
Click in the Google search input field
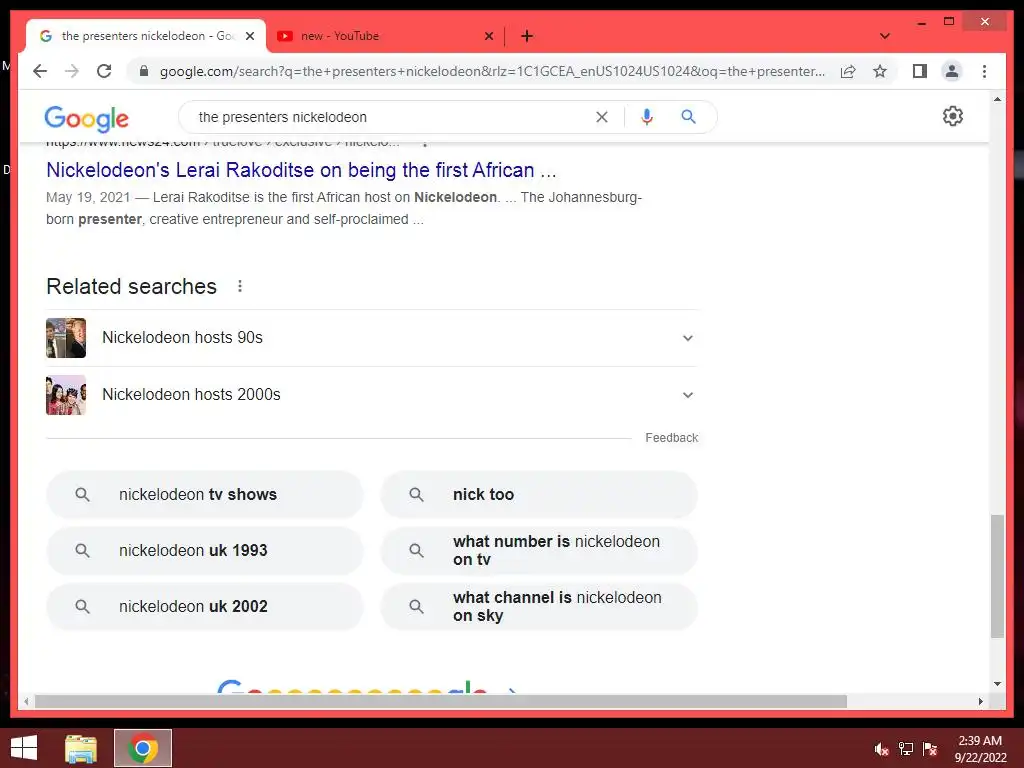[x=392, y=117]
